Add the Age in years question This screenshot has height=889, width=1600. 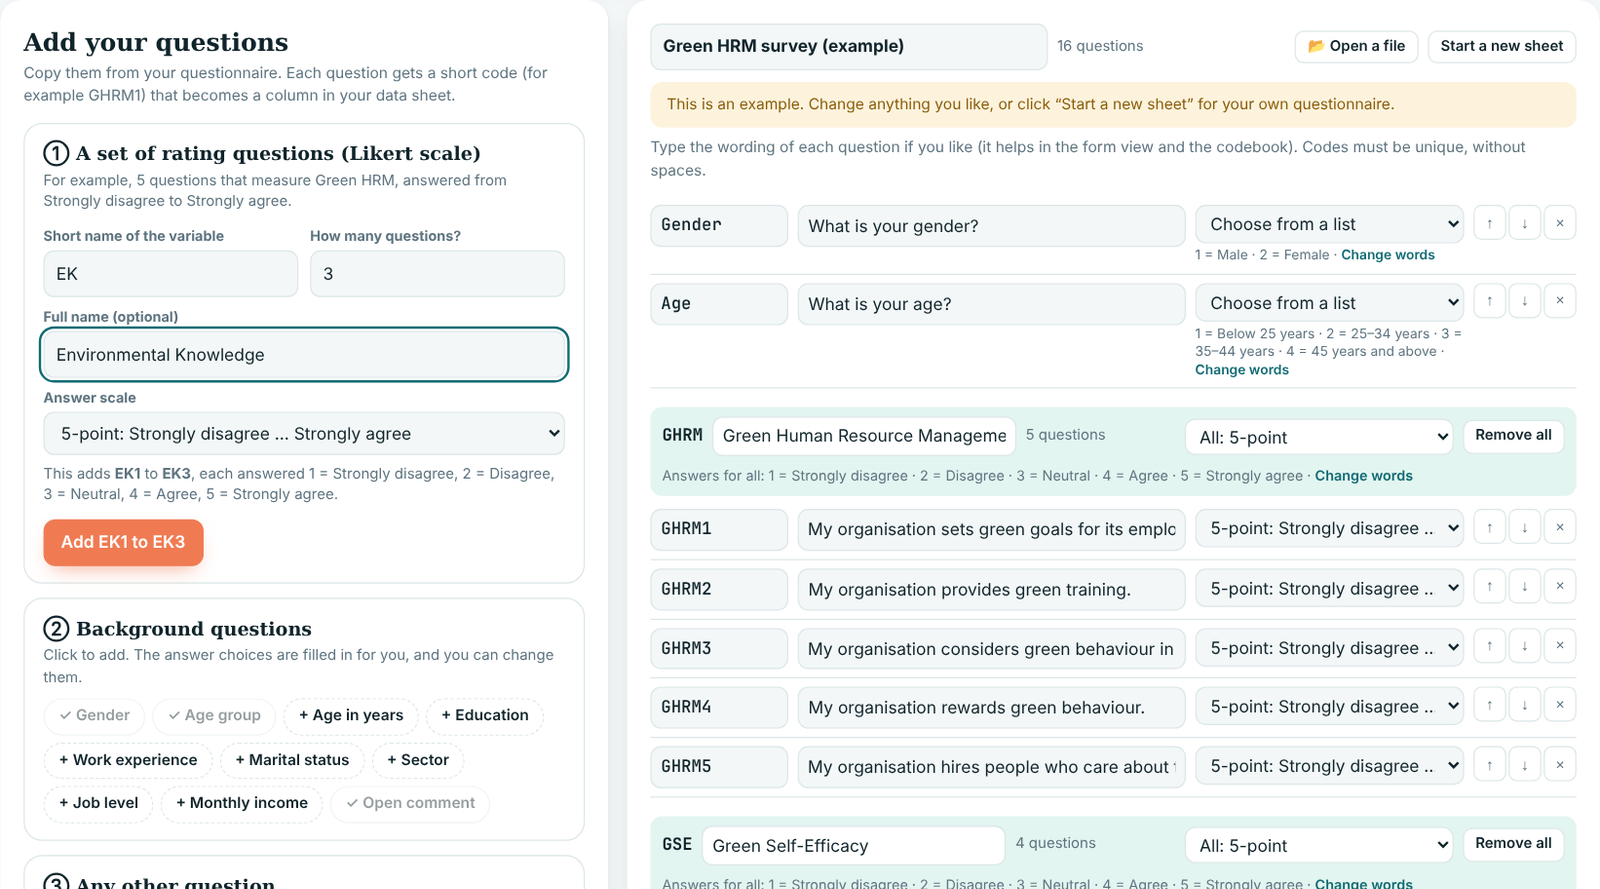351,715
